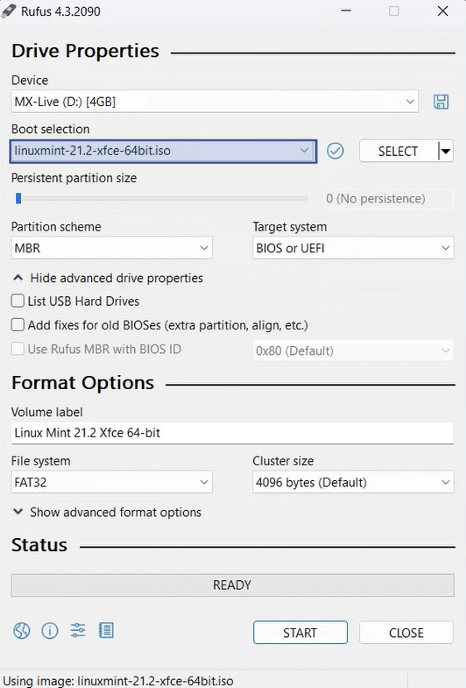This screenshot has width=466, height=688.
Task: Click the Drive Properties heading
Action: (x=85, y=51)
